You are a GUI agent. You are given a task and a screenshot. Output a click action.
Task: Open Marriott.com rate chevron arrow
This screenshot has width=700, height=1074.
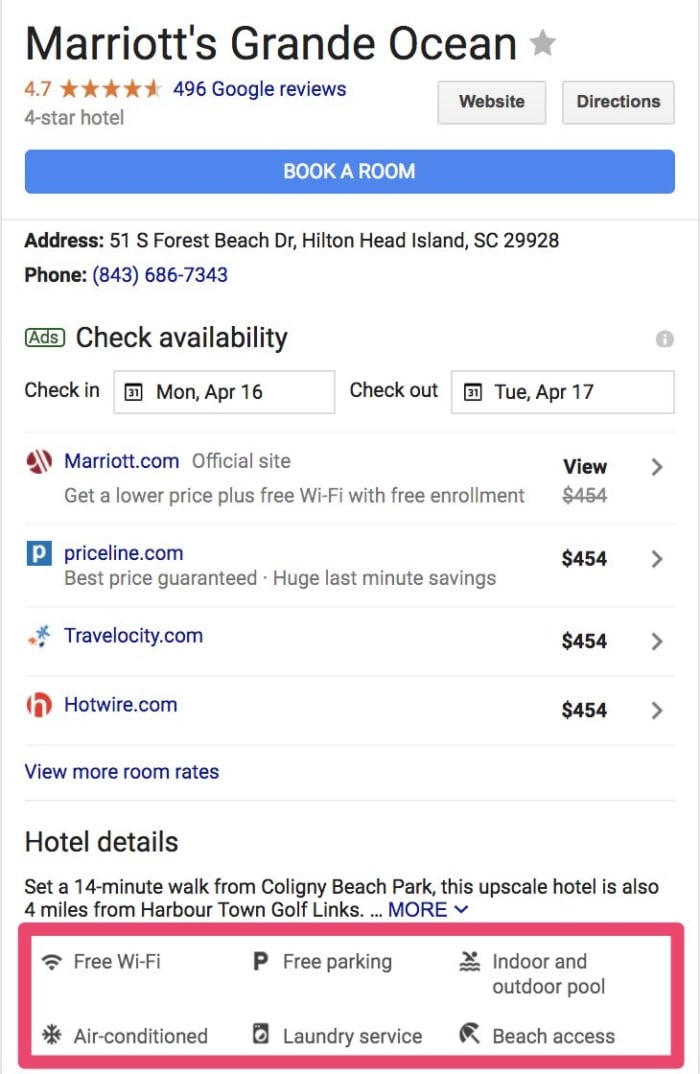657,467
